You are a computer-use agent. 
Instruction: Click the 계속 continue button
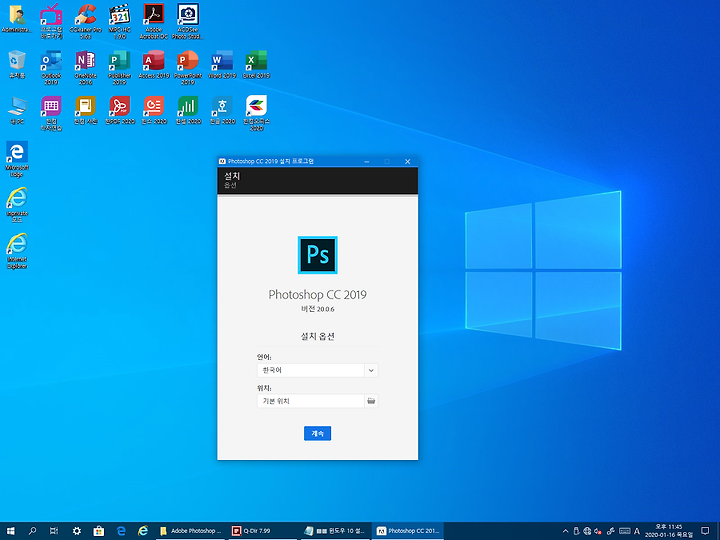click(317, 433)
